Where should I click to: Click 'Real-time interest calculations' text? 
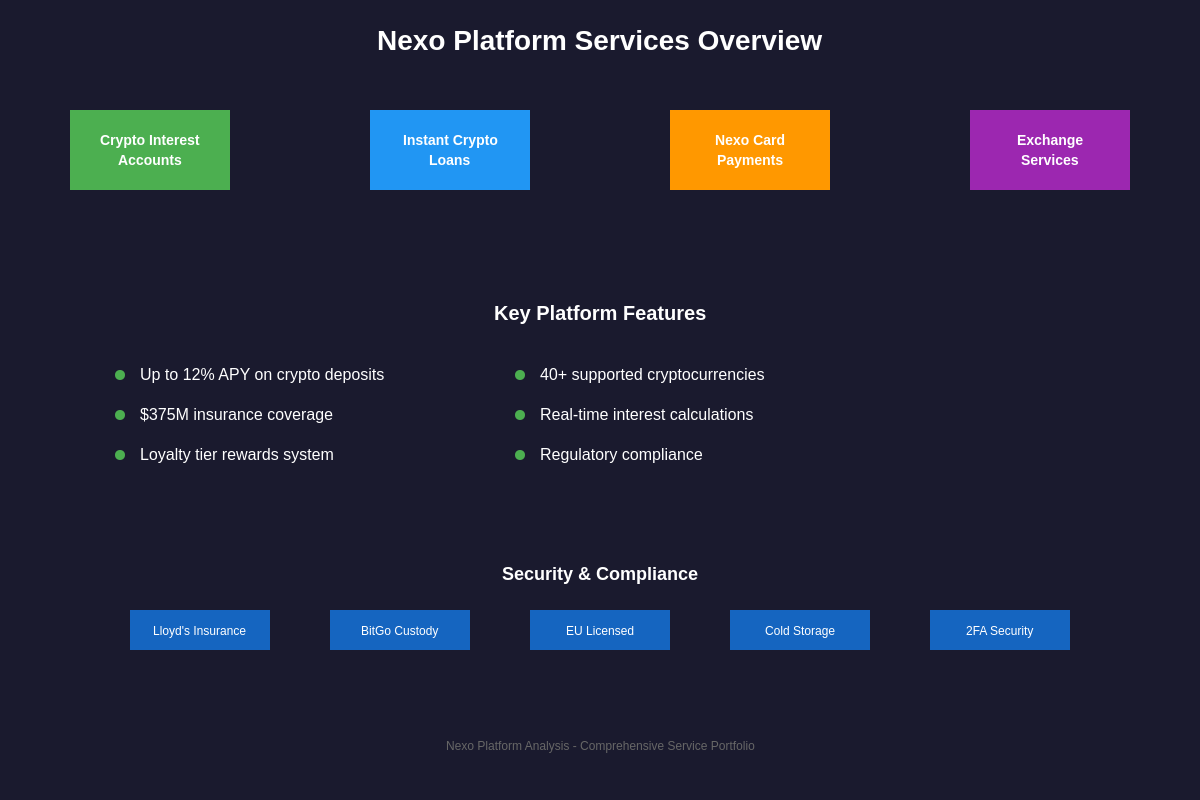tap(647, 415)
